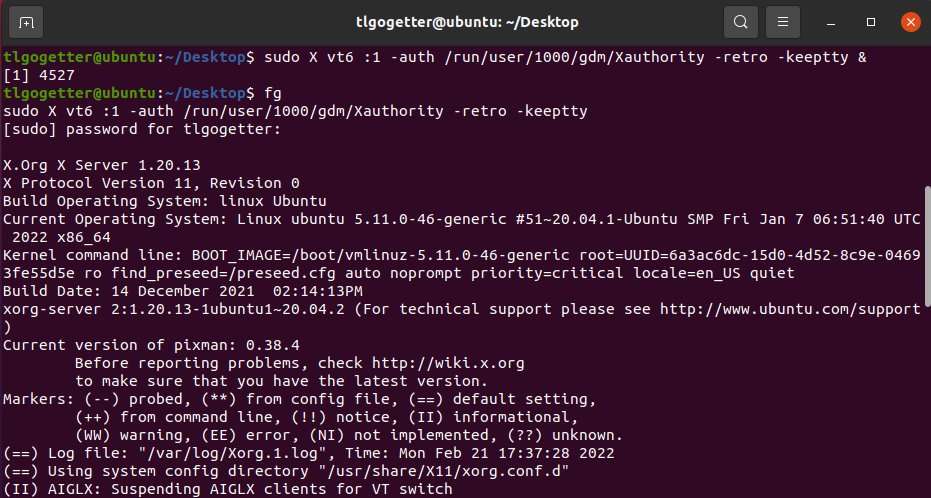931x498 pixels.
Task: Open a new terminal tab
Action: click(26, 23)
